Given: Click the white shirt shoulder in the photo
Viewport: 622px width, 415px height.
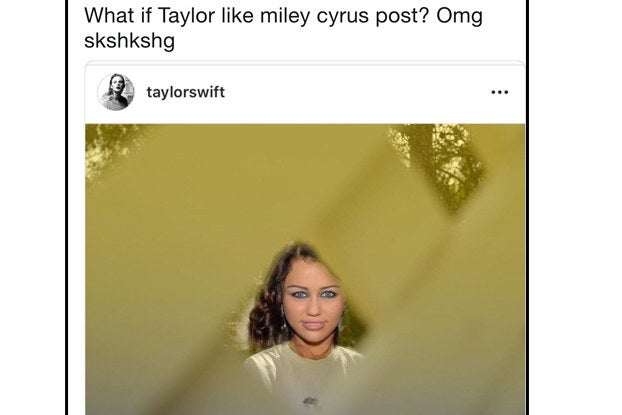Looking at the screenshot, I should tap(264, 367).
